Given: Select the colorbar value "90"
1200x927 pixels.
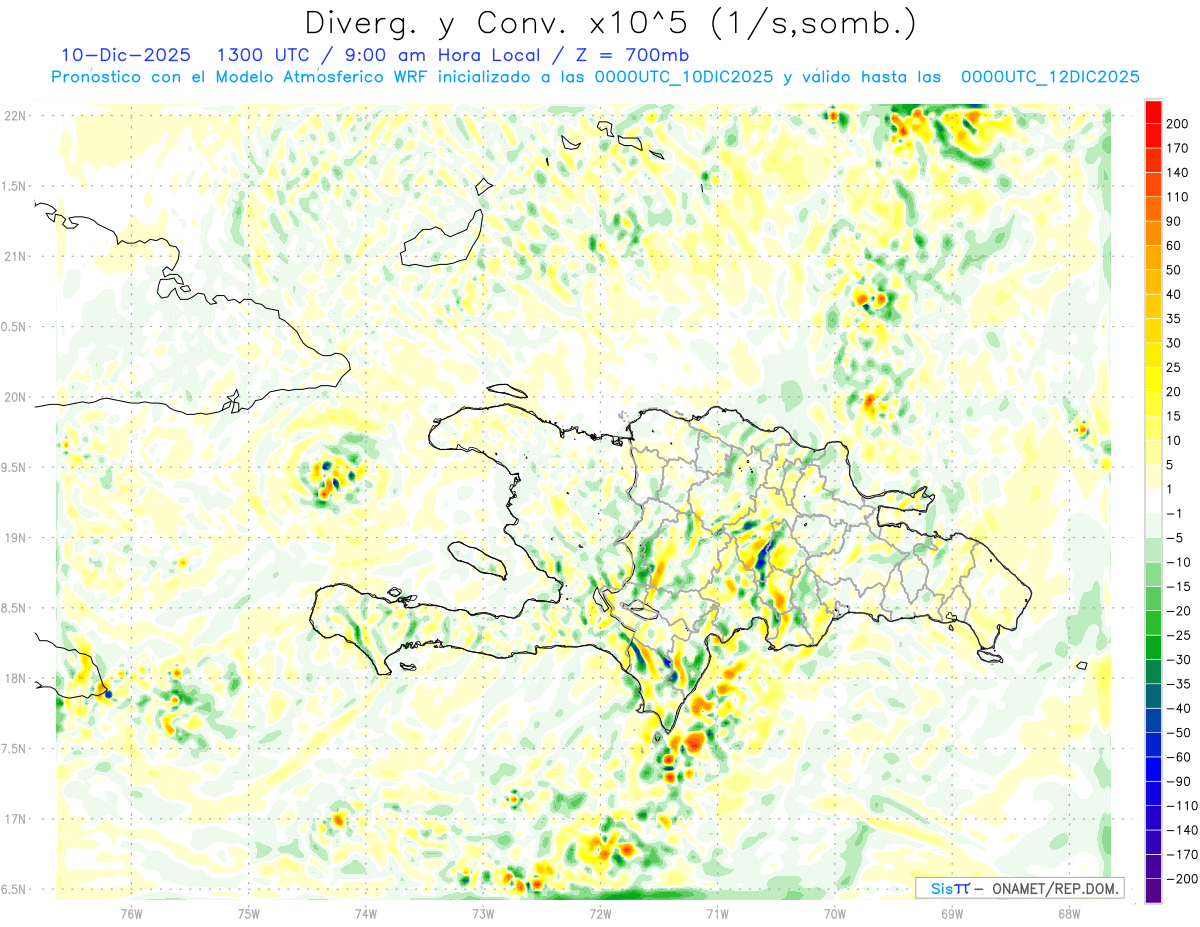Looking at the screenshot, I should coord(1175,222).
